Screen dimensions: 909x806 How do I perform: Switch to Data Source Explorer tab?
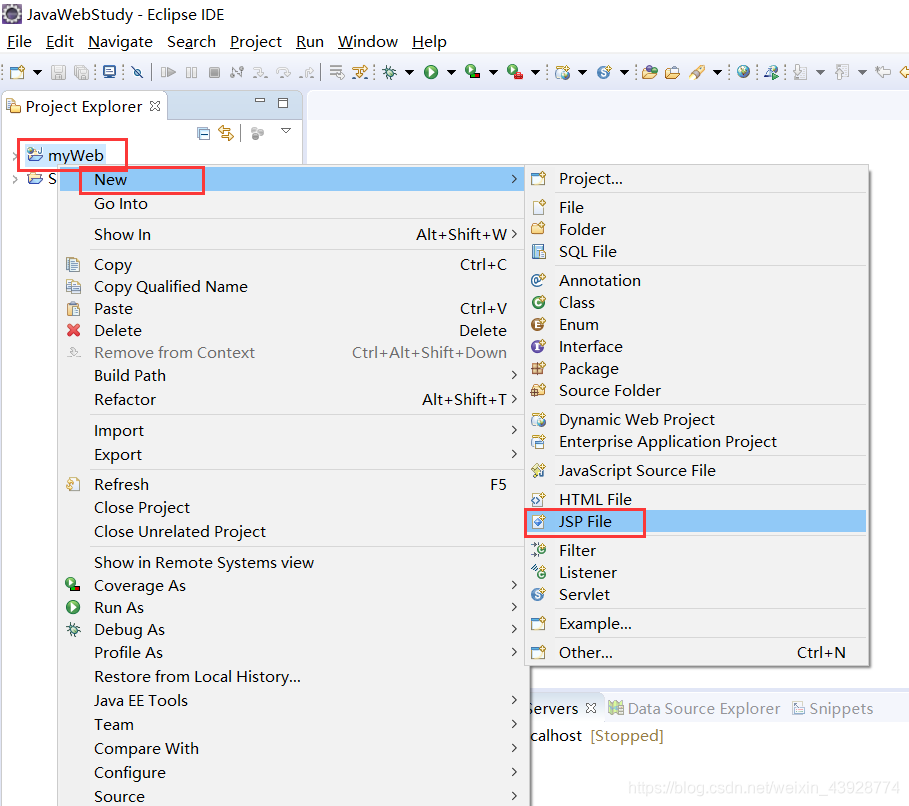pyautogui.click(x=695, y=708)
